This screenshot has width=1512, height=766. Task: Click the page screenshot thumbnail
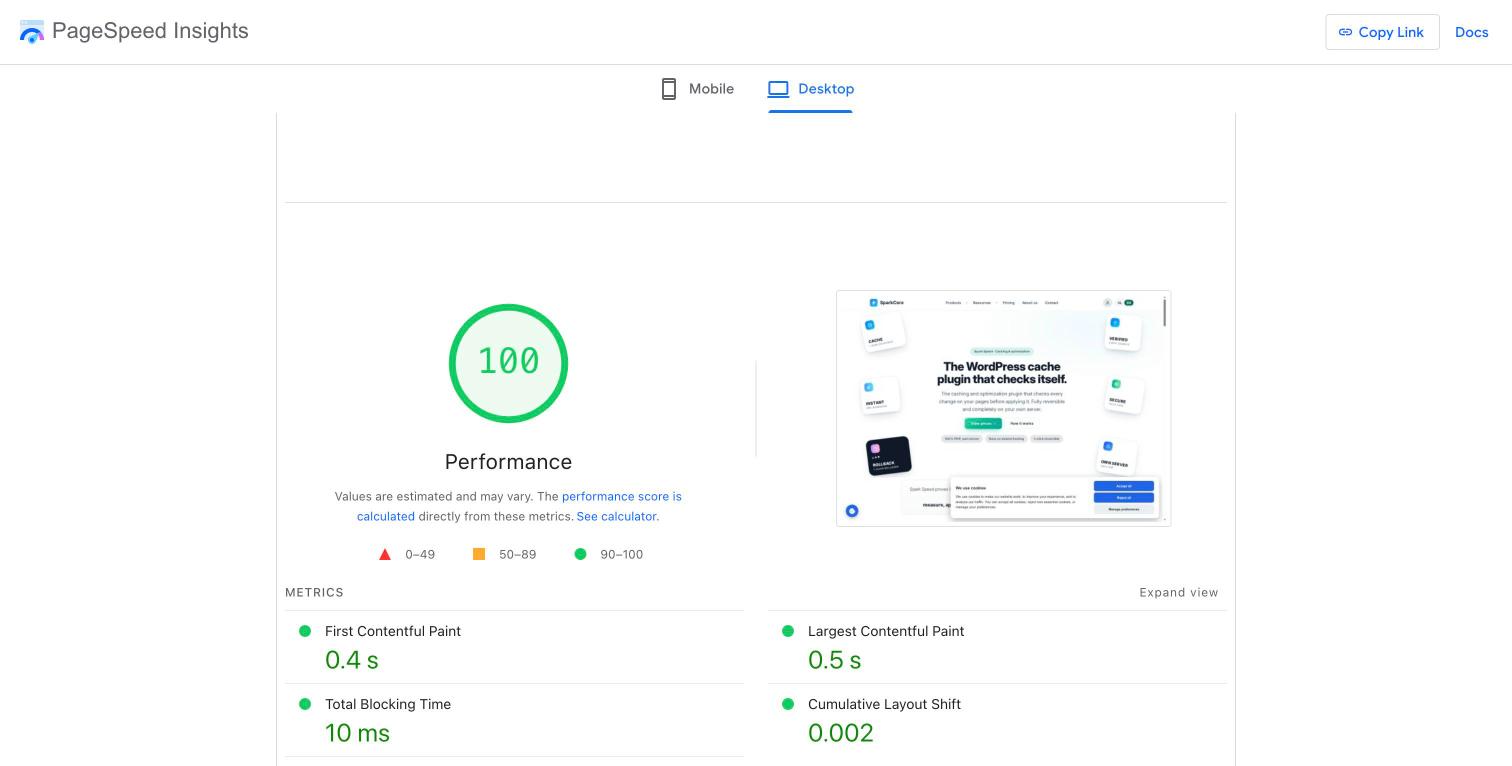[1003, 408]
